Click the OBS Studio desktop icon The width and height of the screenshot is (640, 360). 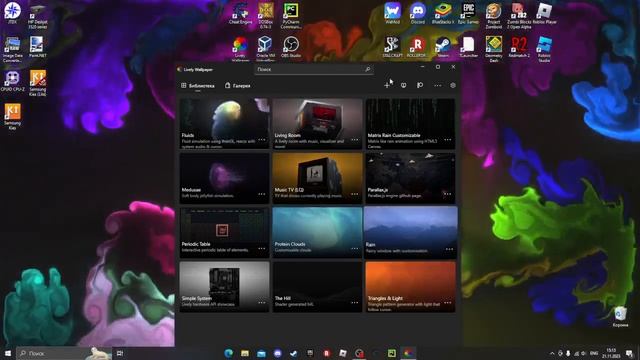click(291, 47)
